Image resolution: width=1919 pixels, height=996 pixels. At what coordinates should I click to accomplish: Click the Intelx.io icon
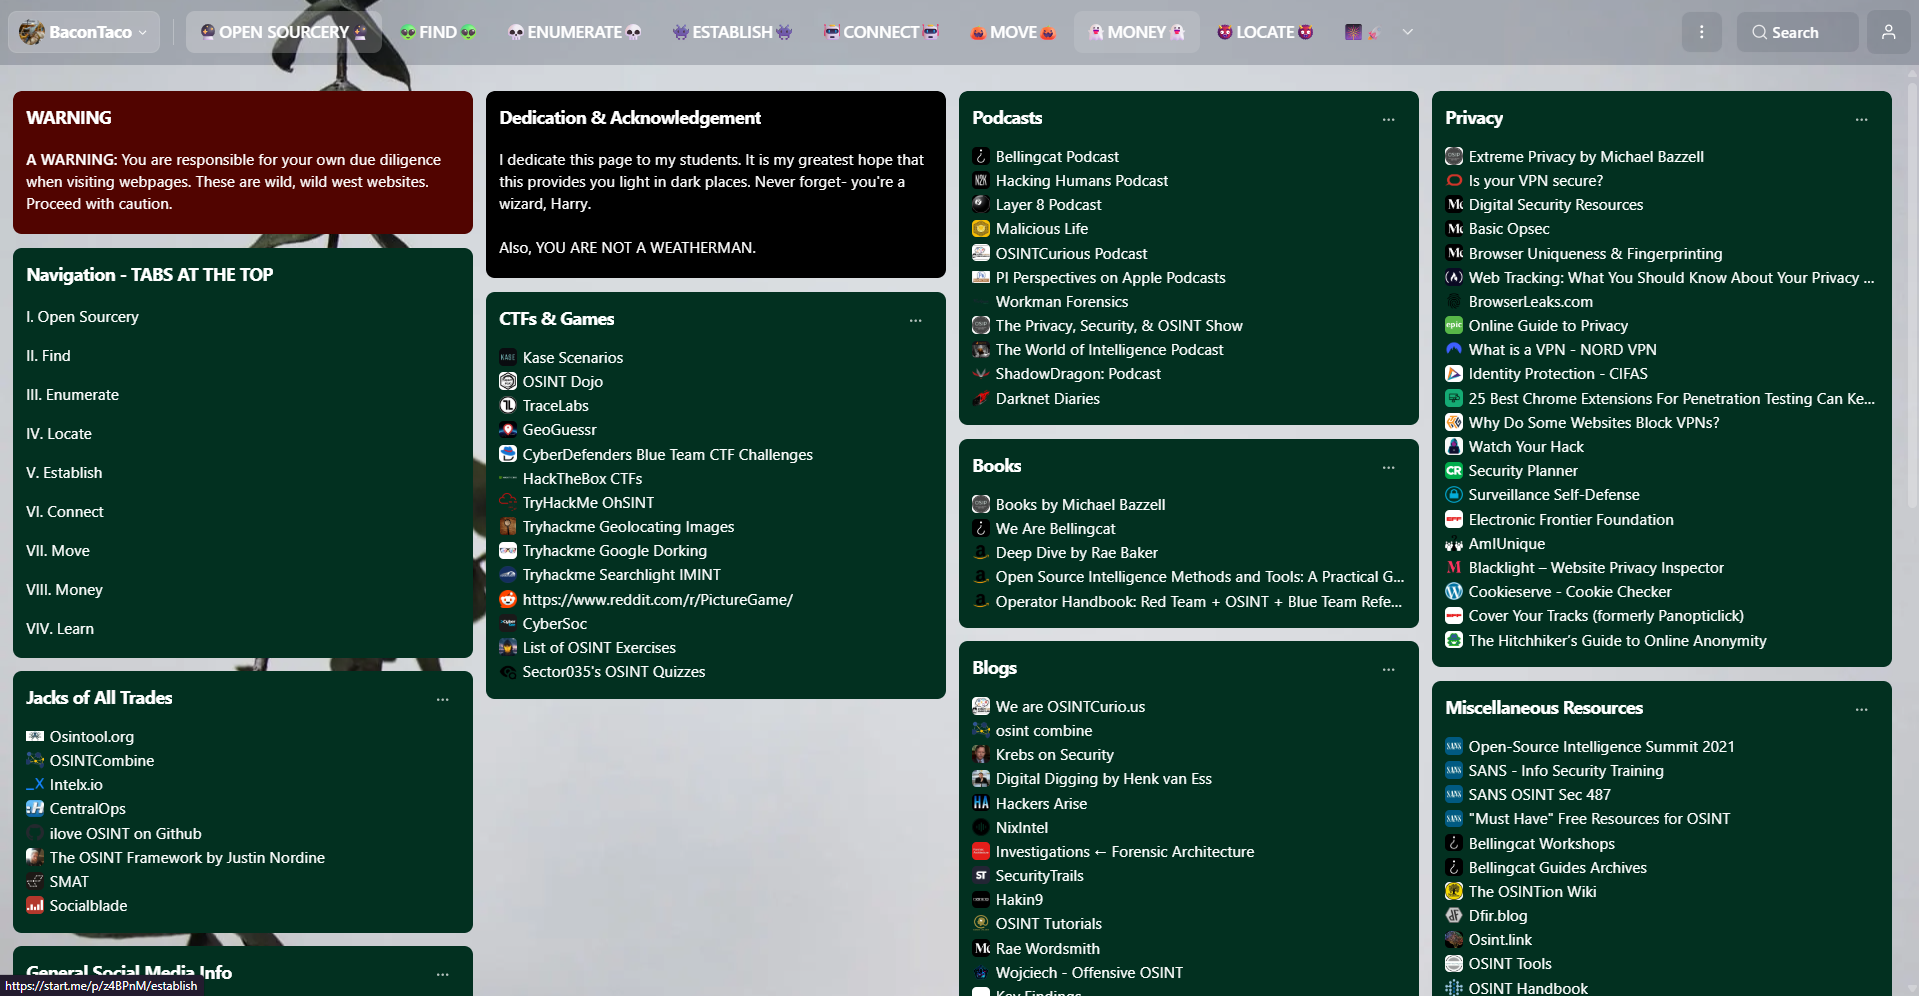(35, 784)
